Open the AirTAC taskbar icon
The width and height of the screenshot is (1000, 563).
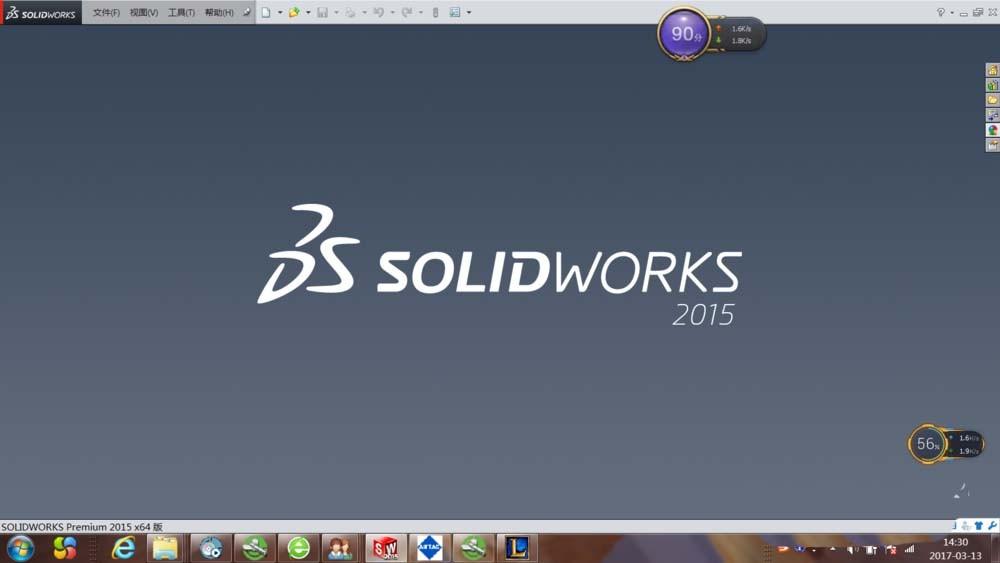(x=429, y=548)
